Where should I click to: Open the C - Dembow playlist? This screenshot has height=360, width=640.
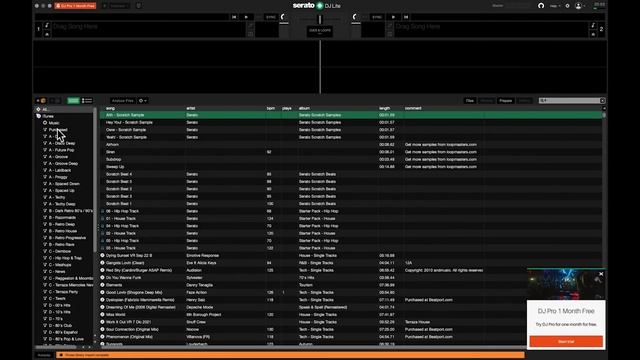[60, 251]
